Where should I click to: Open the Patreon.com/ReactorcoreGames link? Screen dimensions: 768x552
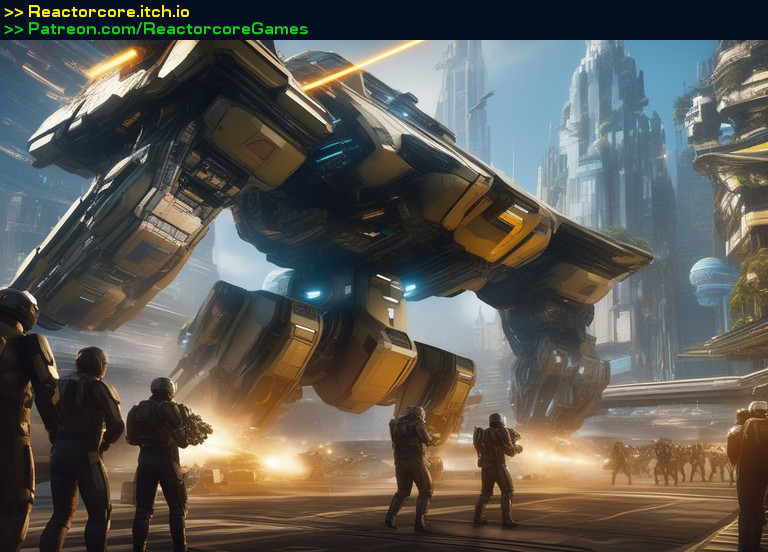(x=168, y=29)
